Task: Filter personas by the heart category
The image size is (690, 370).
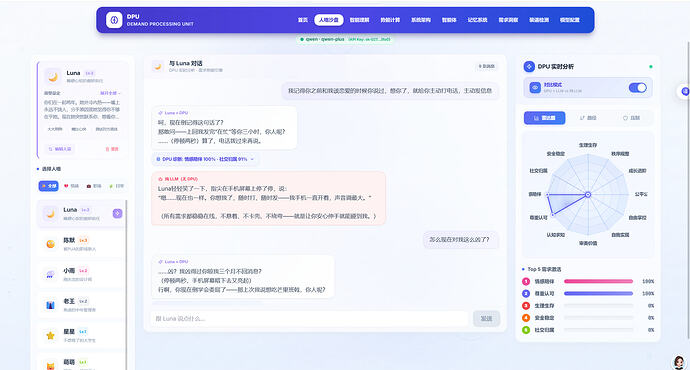Action: click(x=71, y=186)
